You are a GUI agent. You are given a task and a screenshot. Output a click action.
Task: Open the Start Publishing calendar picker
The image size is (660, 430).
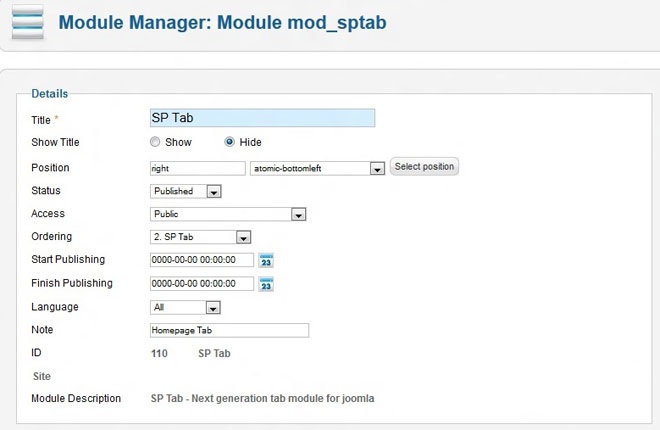click(x=266, y=260)
